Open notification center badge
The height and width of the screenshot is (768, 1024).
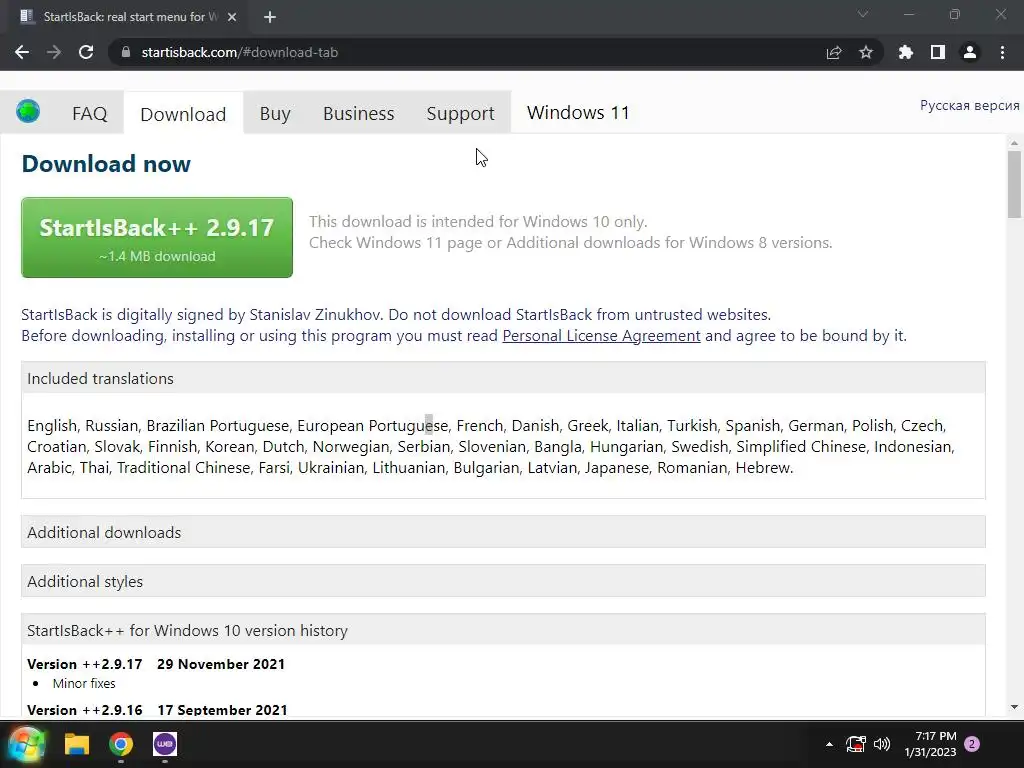[x=972, y=744]
